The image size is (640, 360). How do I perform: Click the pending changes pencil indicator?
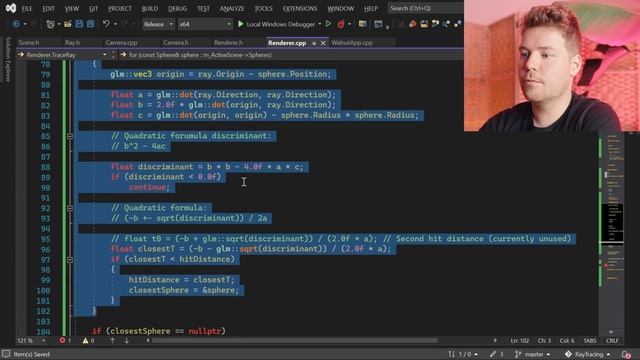[x=497, y=354]
